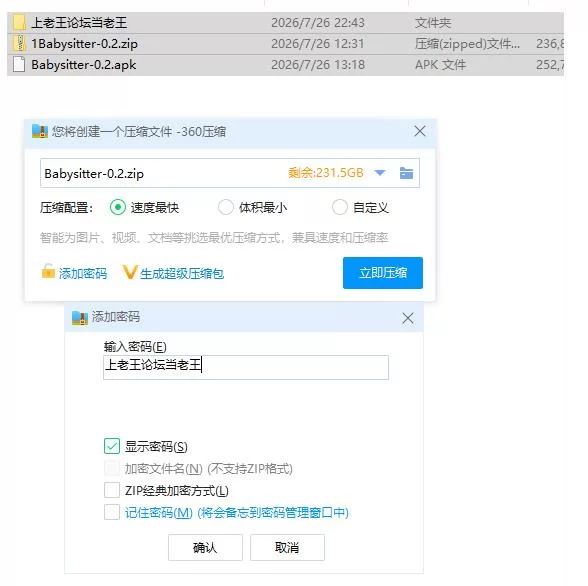The image size is (588, 586).
Task: Click the lock icon next to 添加密码
Action: (x=48, y=271)
